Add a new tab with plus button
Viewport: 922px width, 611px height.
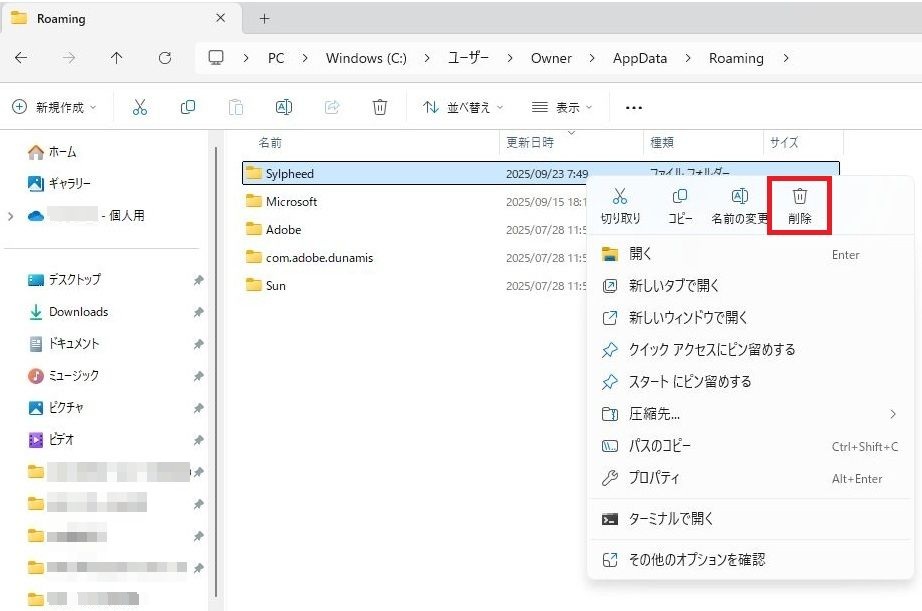coord(264,19)
